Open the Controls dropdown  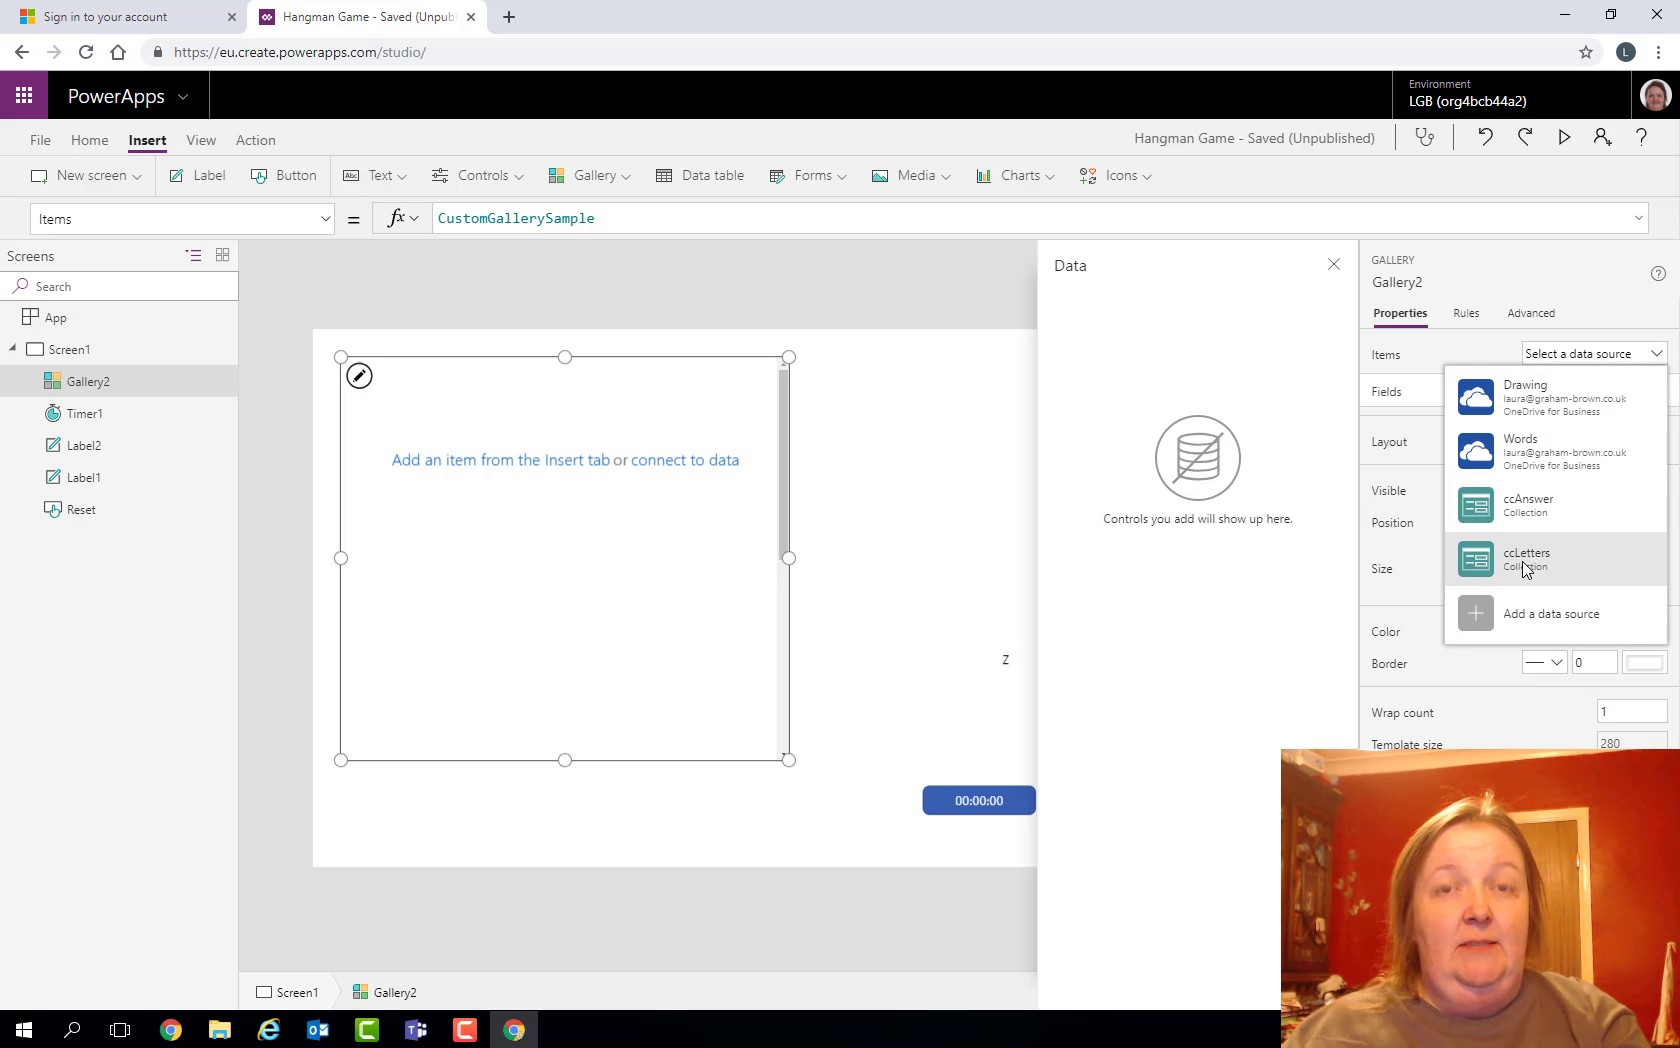point(478,175)
